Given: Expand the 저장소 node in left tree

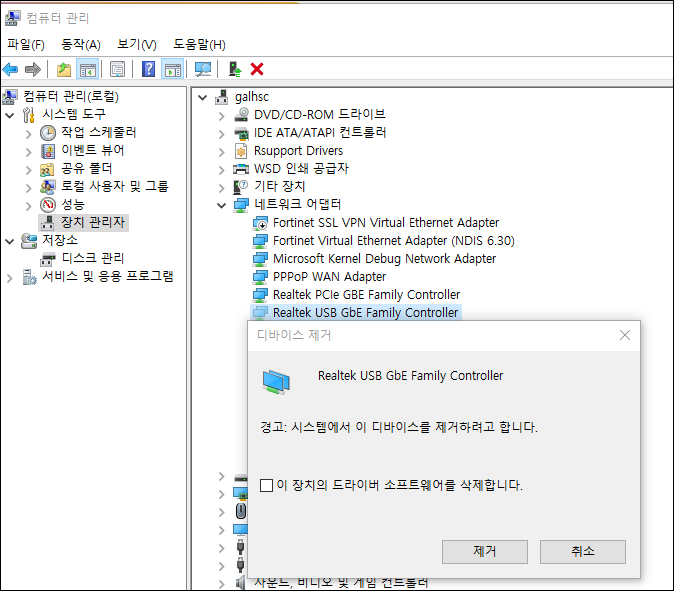Looking at the screenshot, I should point(10,241).
